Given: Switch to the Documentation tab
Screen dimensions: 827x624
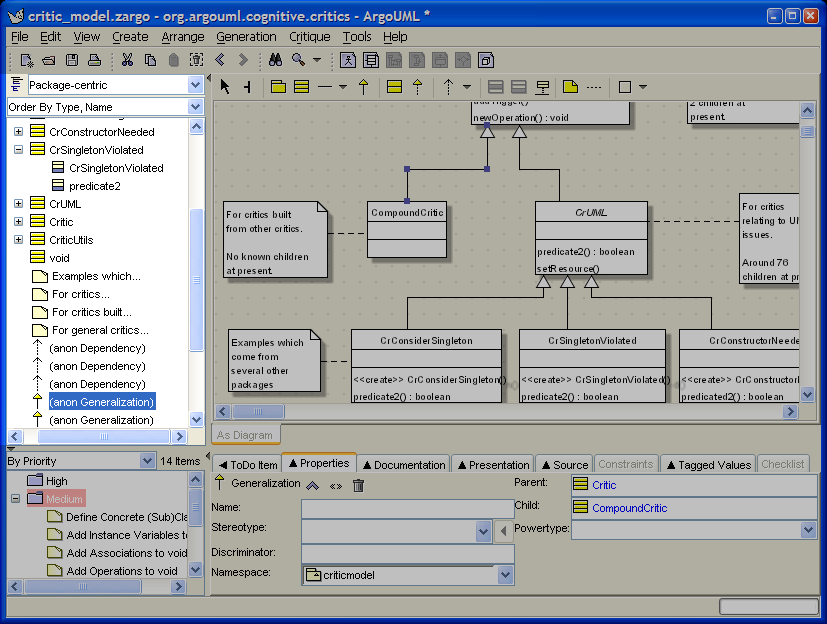Looking at the screenshot, I should click(403, 464).
